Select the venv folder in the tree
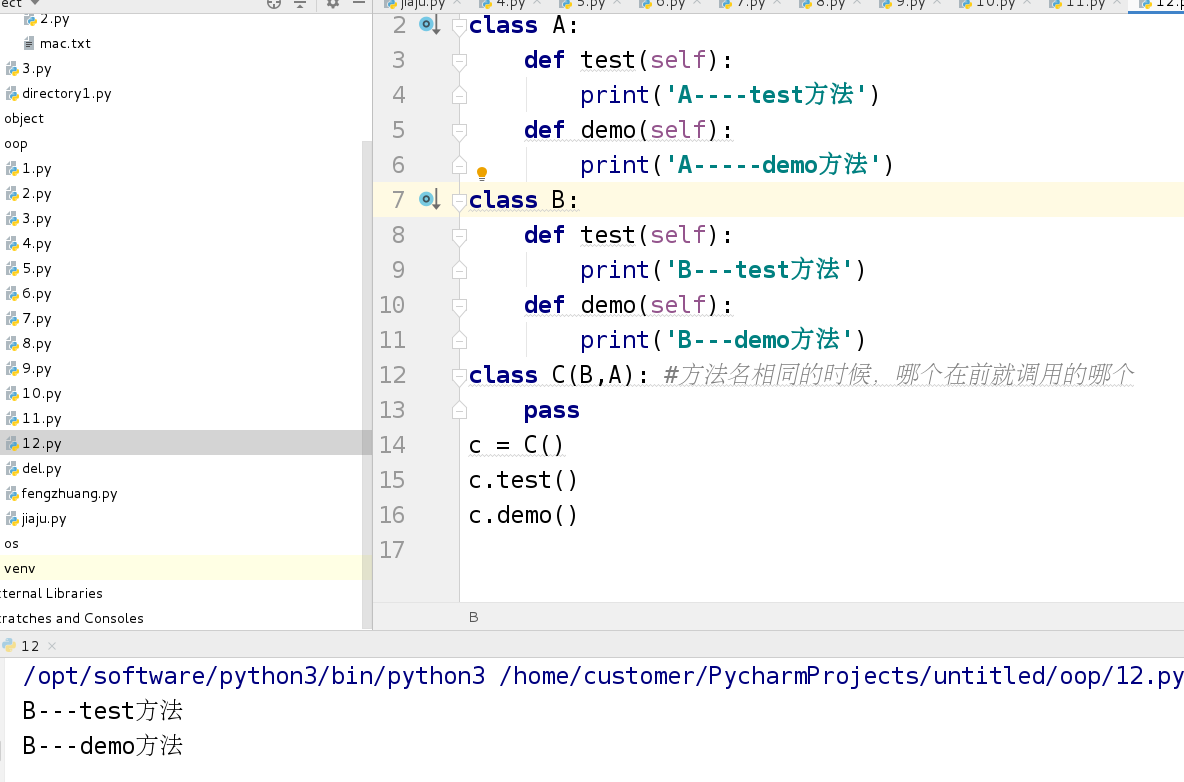This screenshot has height=782, width=1184. 20,568
